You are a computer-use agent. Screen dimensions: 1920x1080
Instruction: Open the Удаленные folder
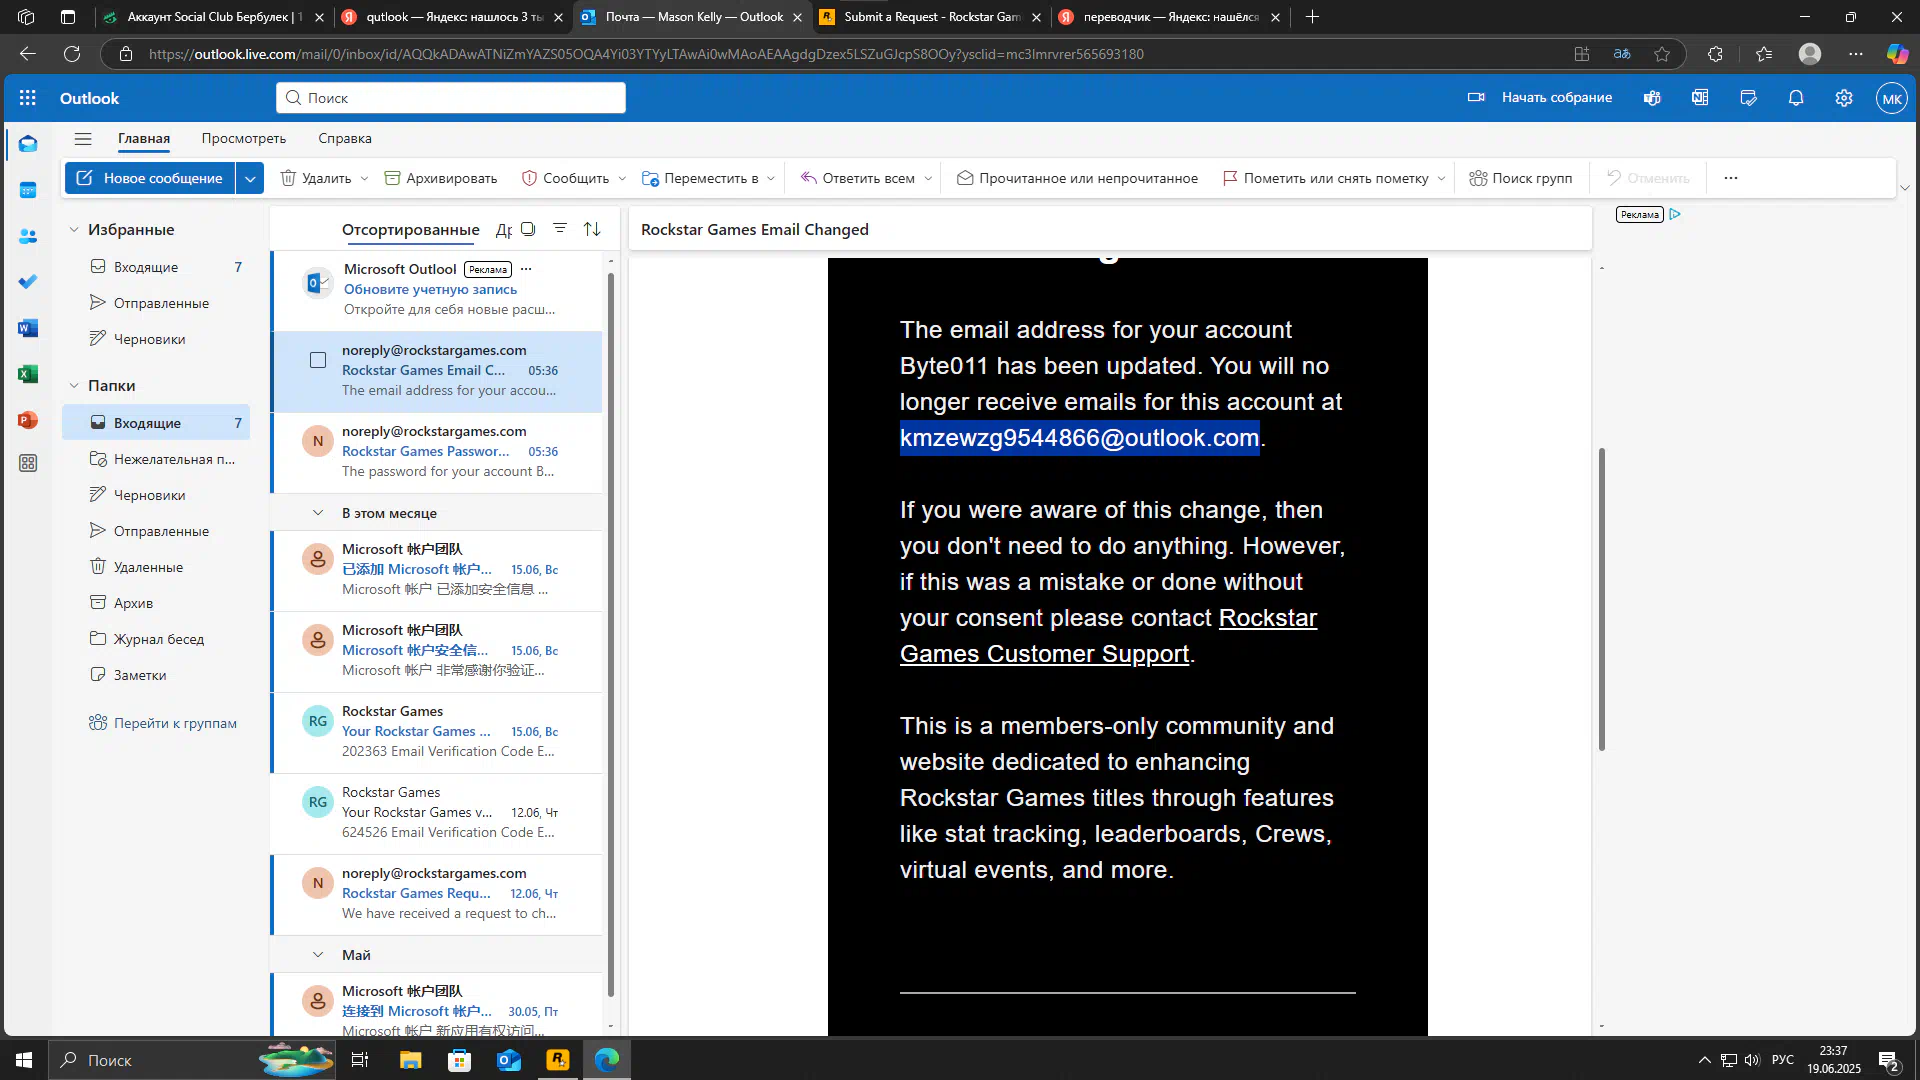point(156,567)
